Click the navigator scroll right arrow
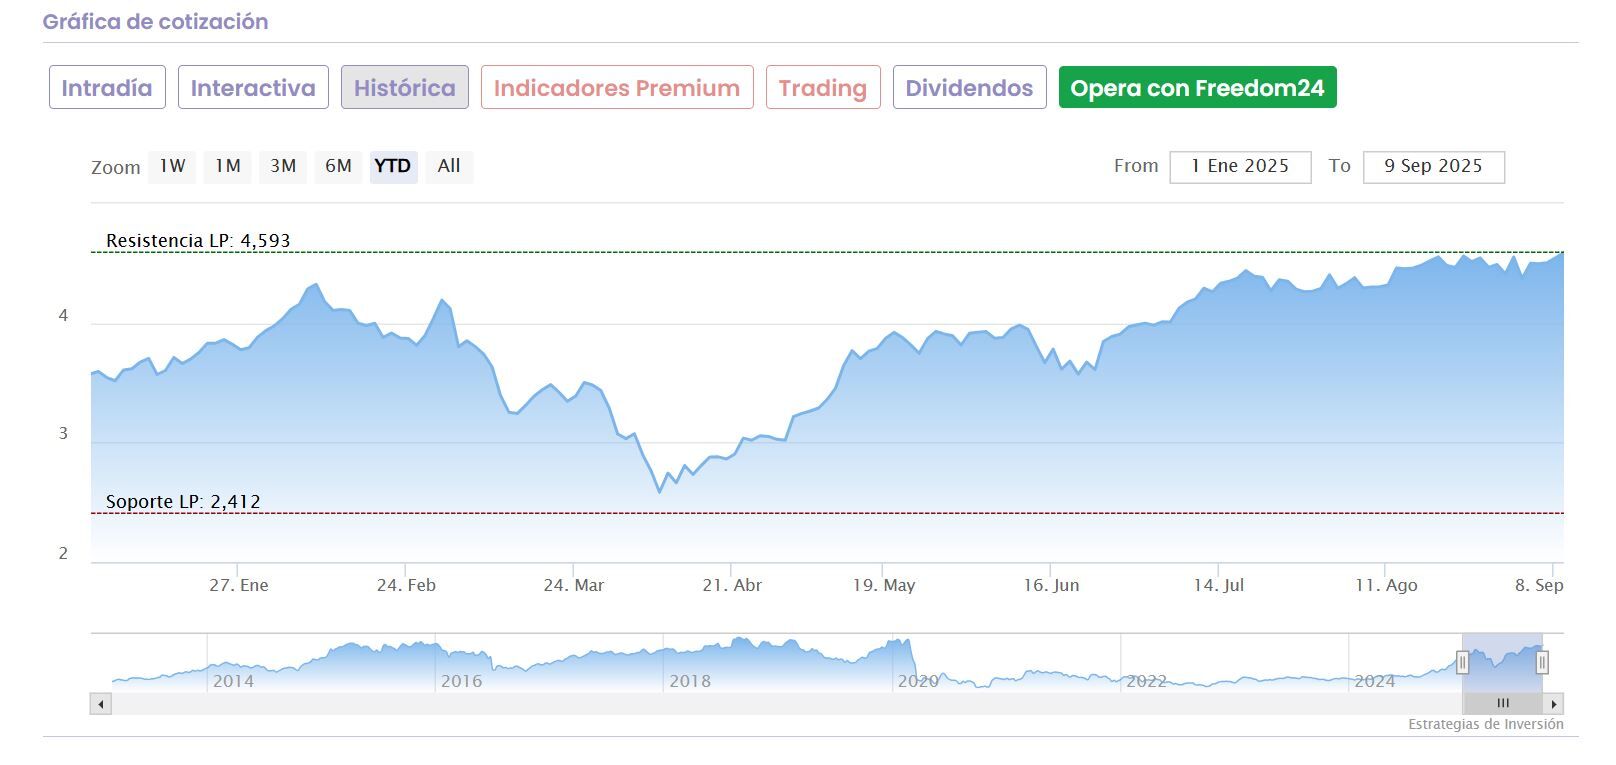The height and width of the screenshot is (765, 1616). click(x=1553, y=704)
